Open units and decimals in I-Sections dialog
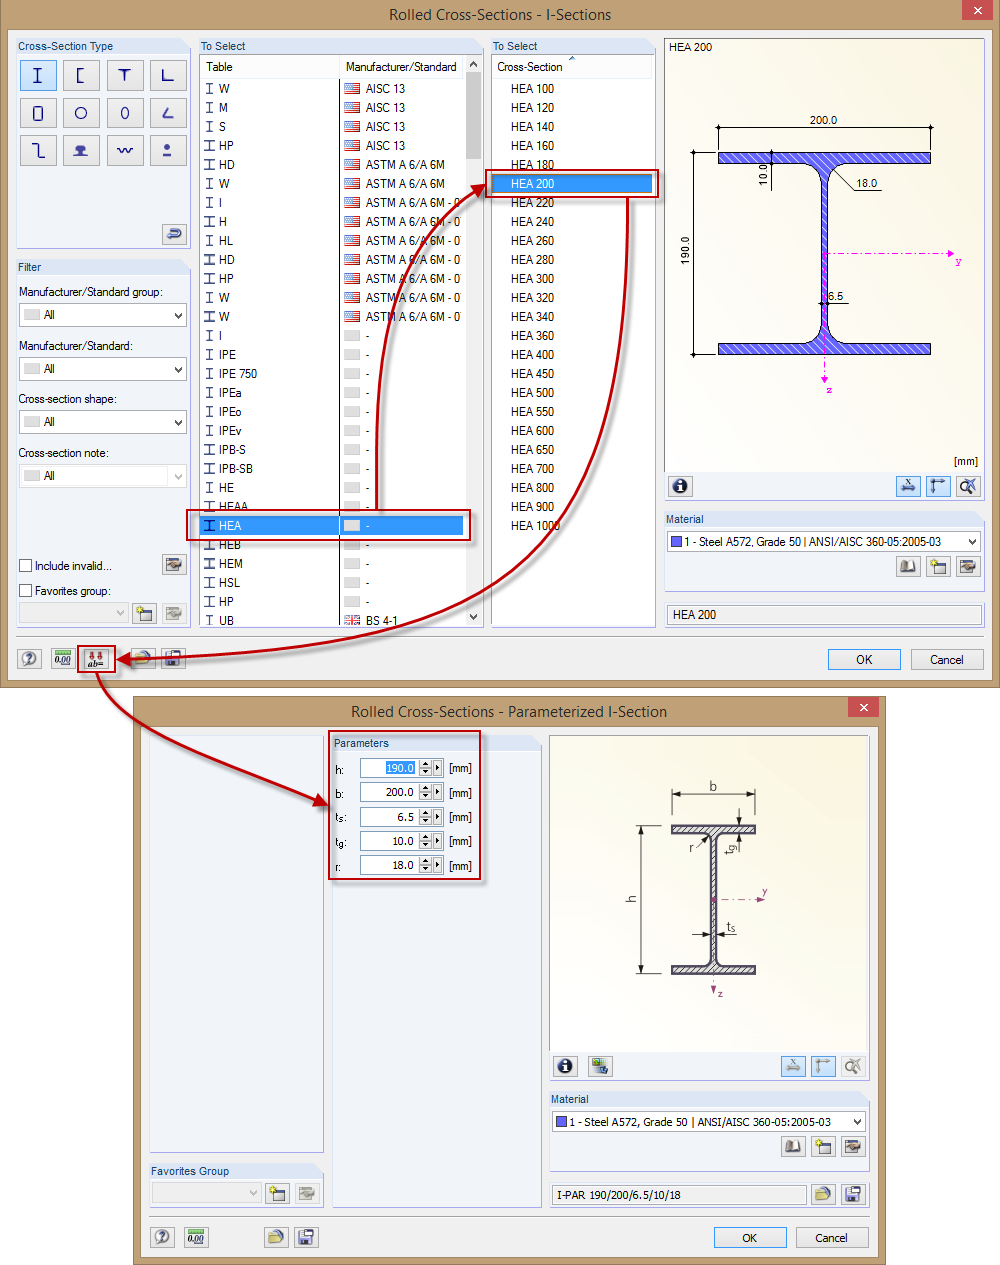This screenshot has height=1265, width=1000. pos(63,658)
